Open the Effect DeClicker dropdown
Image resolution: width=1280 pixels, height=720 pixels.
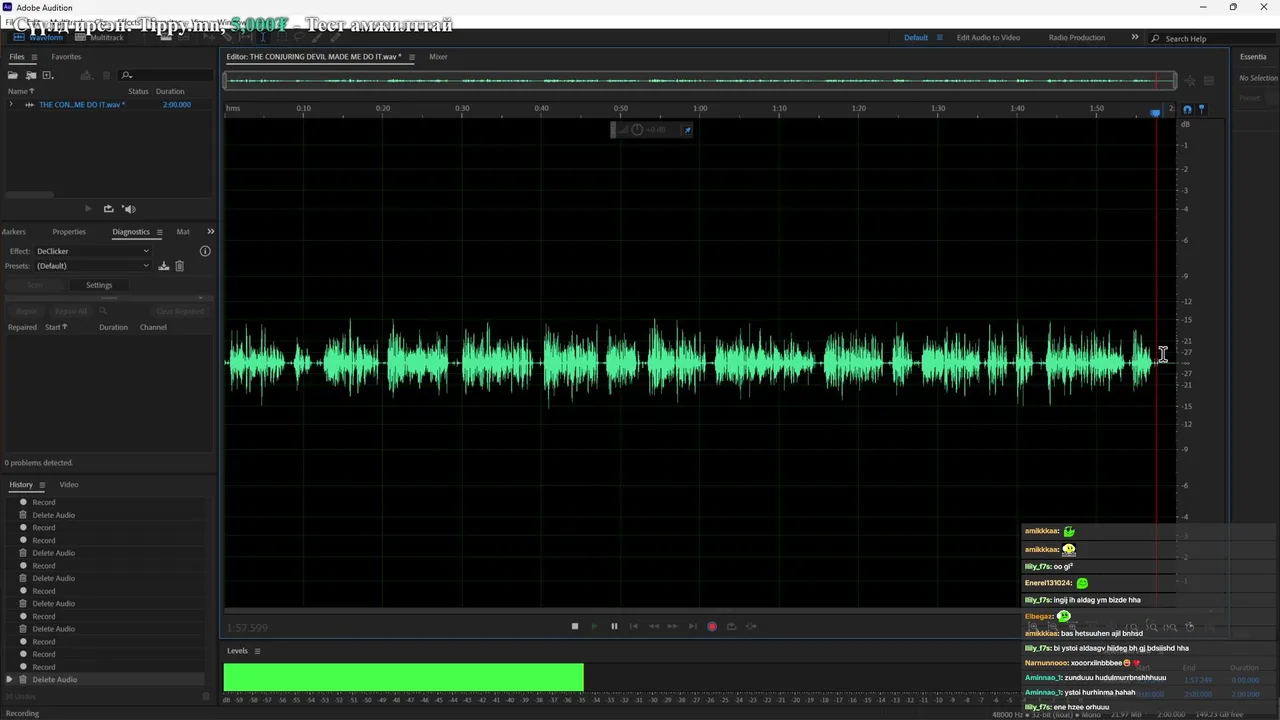point(93,251)
